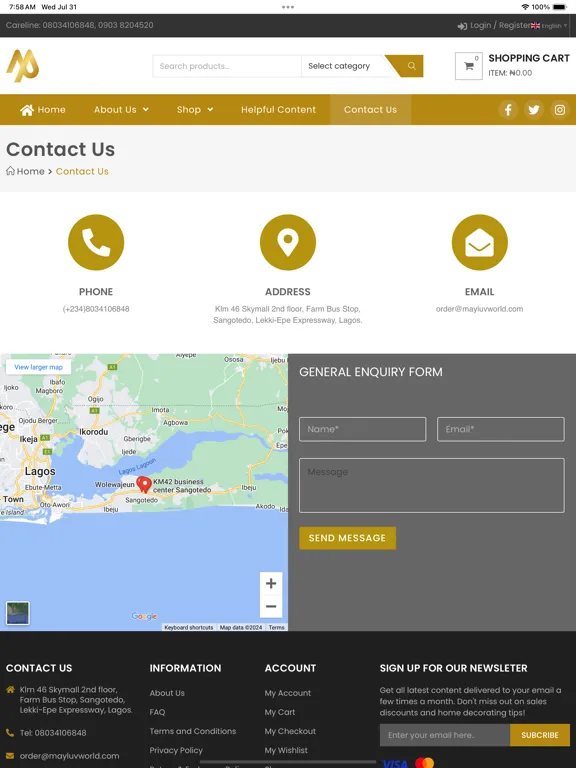Open the shopping cart icon
The height and width of the screenshot is (768, 576).
469,66
